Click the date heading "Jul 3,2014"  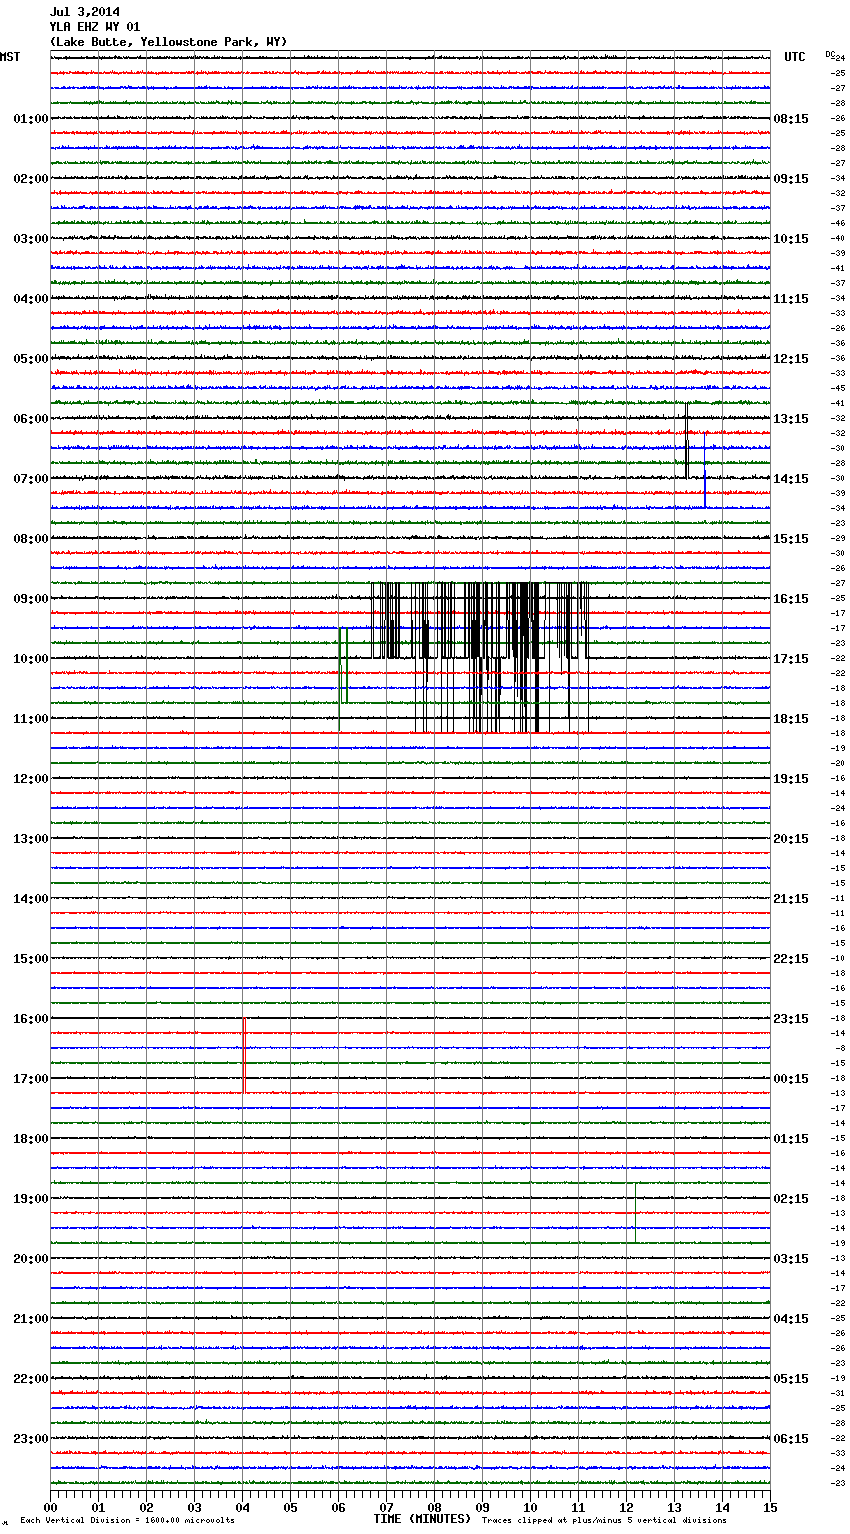(85, 12)
